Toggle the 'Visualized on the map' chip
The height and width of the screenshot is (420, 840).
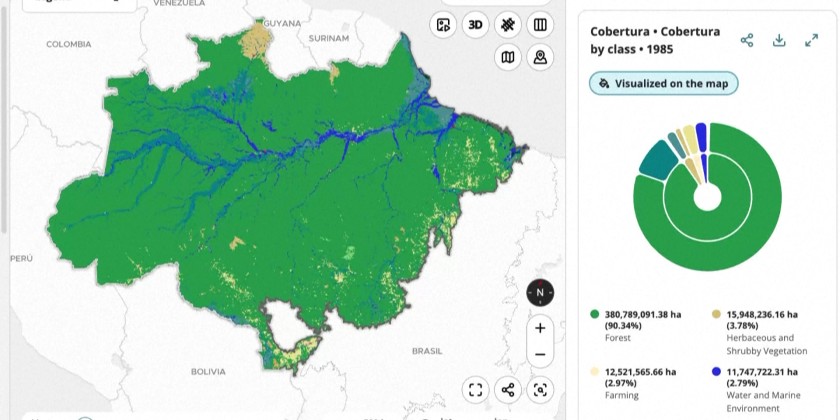664,84
